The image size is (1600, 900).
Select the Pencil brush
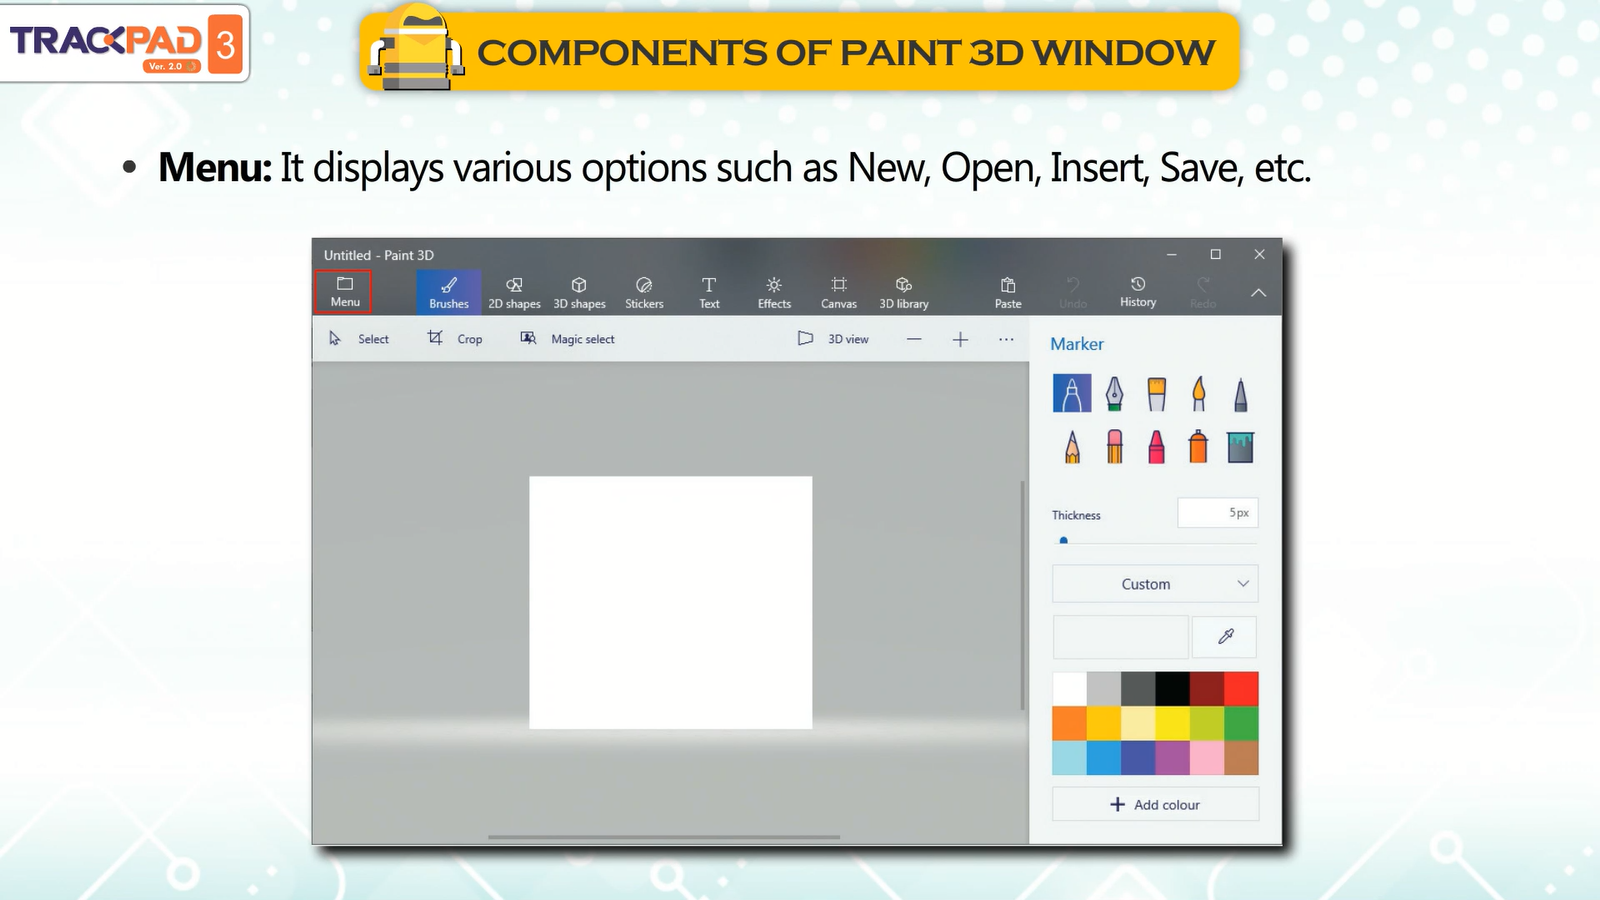pyautogui.click(x=1072, y=446)
